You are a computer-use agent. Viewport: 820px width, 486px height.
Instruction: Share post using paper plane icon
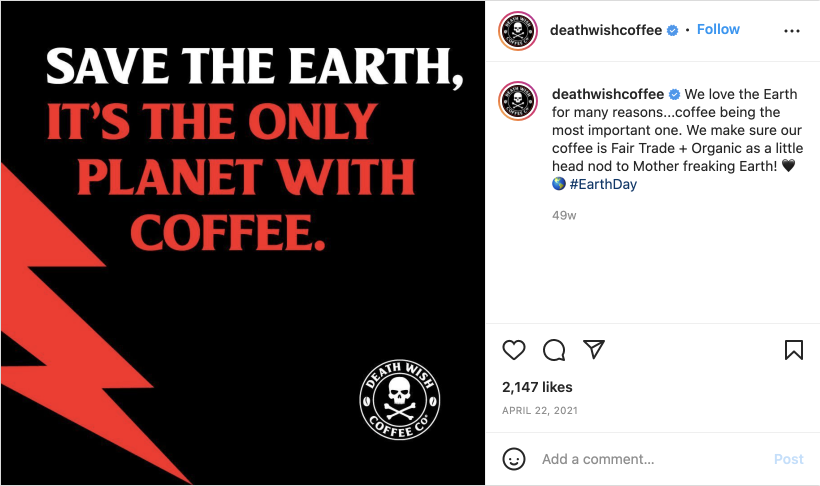594,349
